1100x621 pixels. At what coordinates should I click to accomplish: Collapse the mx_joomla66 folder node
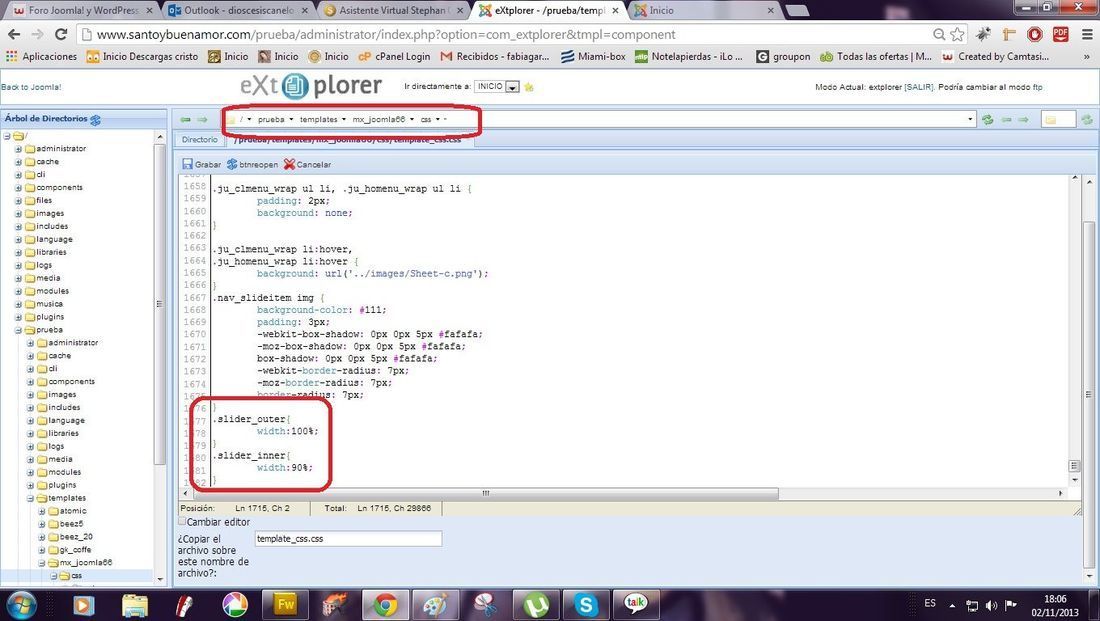click(x=42, y=563)
